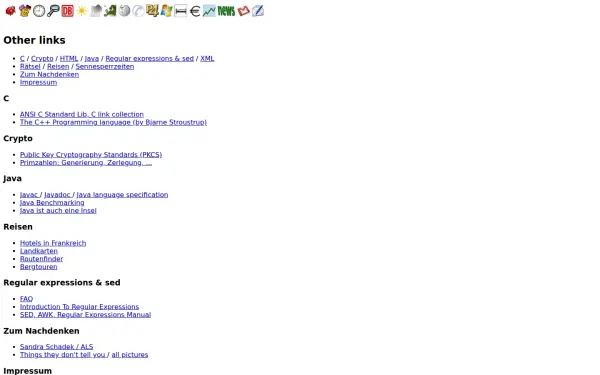The height and width of the screenshot is (375, 600).
Task: Open the golden P4 icon
Action: click(152, 11)
